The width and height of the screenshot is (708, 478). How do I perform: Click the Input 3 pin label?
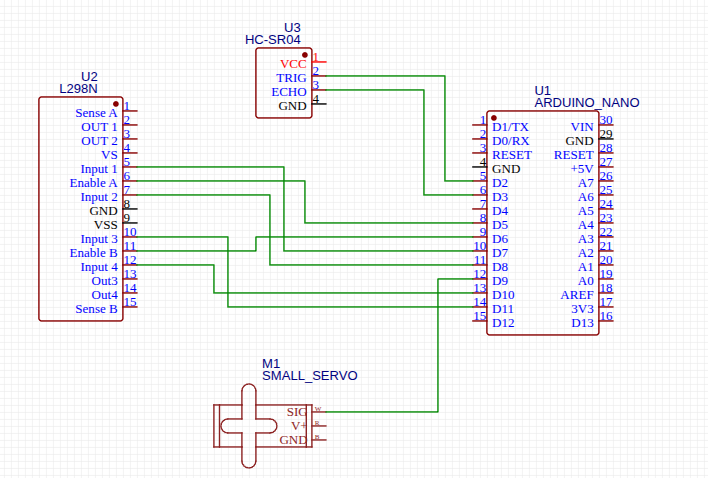pos(99,239)
